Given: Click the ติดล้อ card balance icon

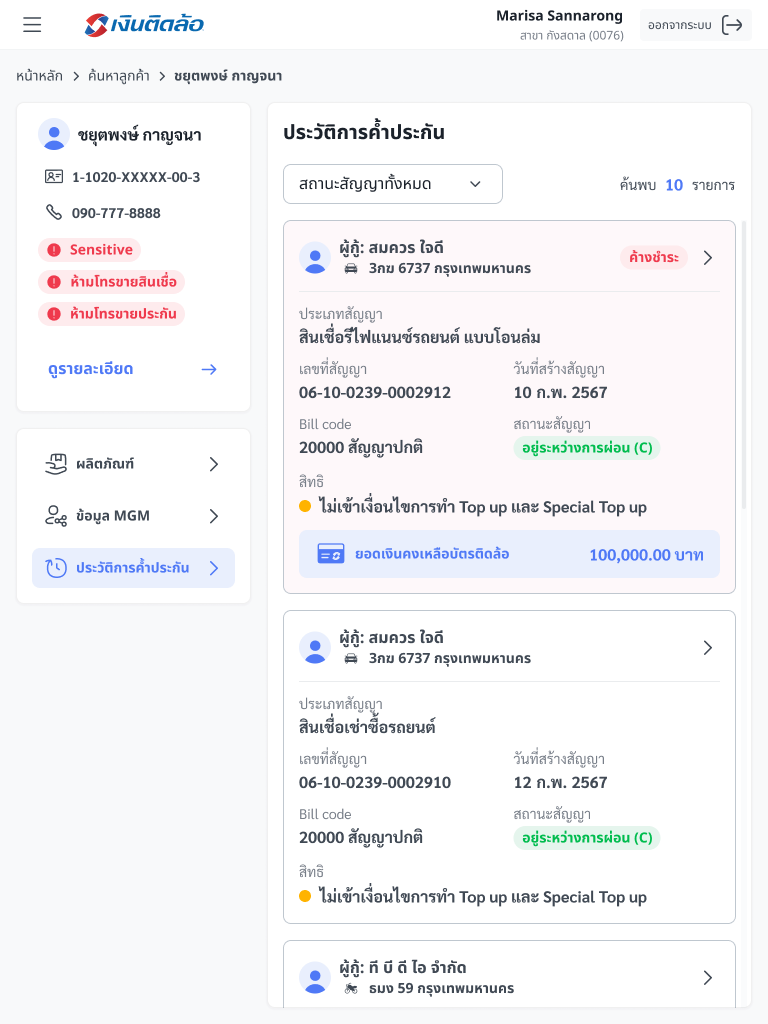Looking at the screenshot, I should (x=330, y=554).
